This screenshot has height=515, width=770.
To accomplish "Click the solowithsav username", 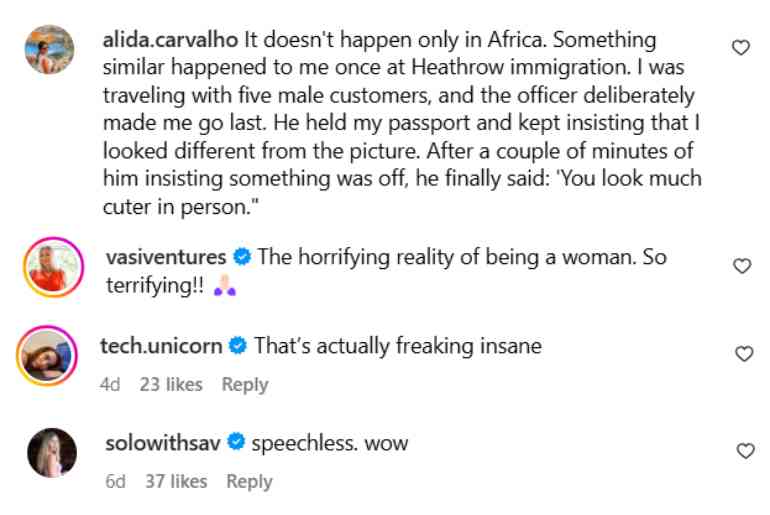I will [x=164, y=442].
